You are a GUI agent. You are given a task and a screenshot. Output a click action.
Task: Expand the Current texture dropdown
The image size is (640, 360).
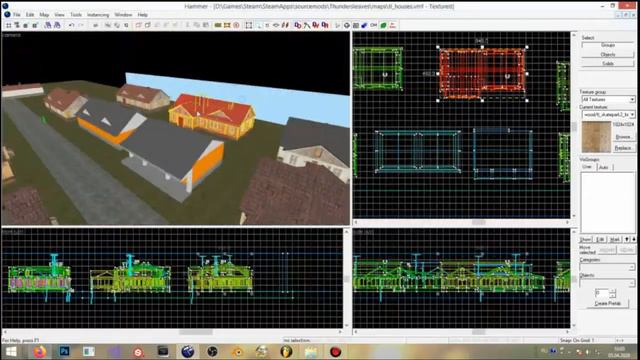[632, 115]
